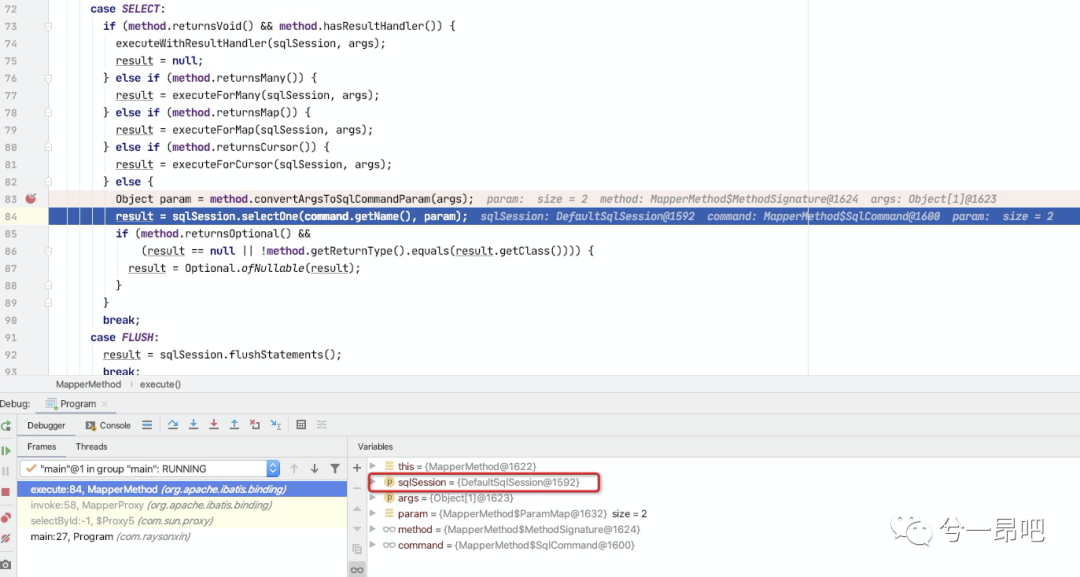Remove watch with the minus icon
Screen dimensions: 1080x577
pos(357,488)
